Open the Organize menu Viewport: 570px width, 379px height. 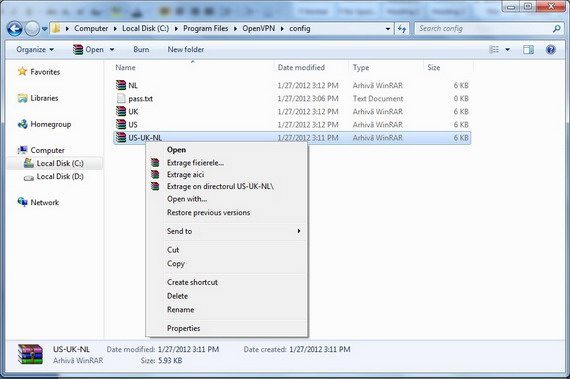35,49
